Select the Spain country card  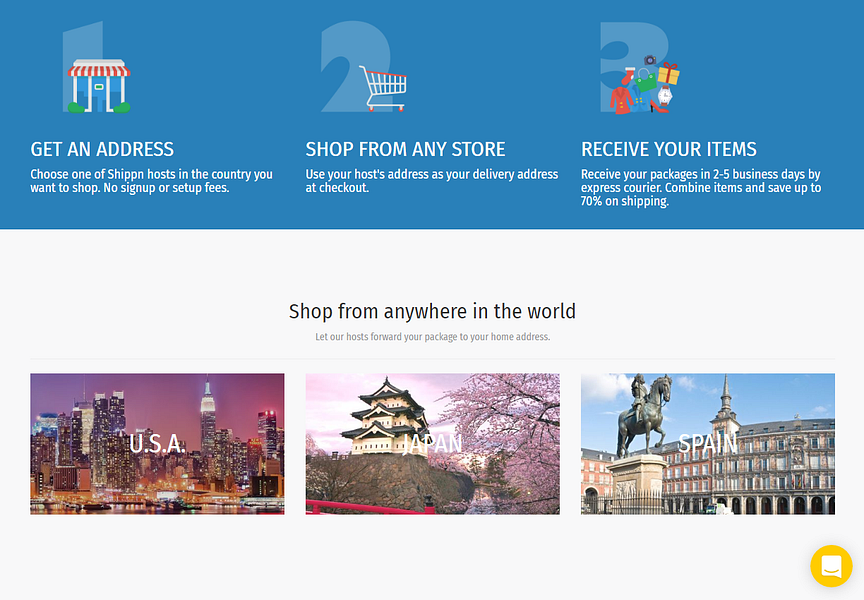(708, 444)
